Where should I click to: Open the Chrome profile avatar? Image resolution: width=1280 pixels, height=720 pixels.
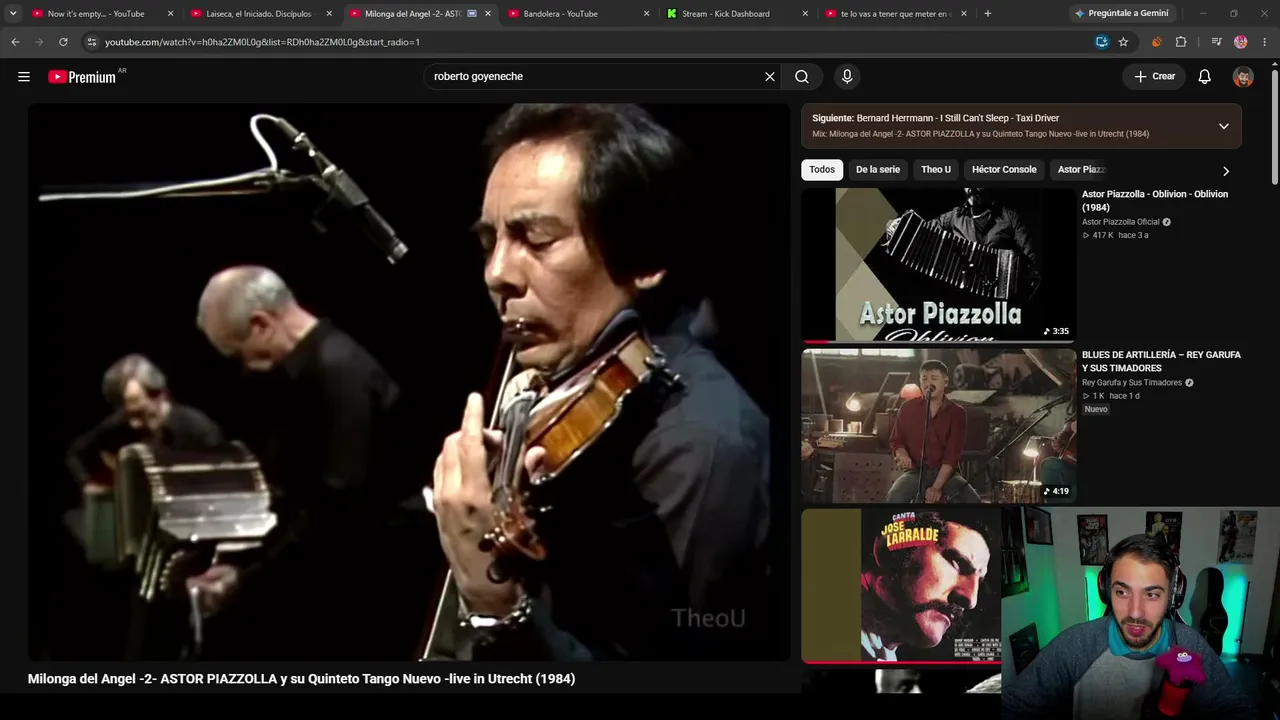(x=1241, y=42)
